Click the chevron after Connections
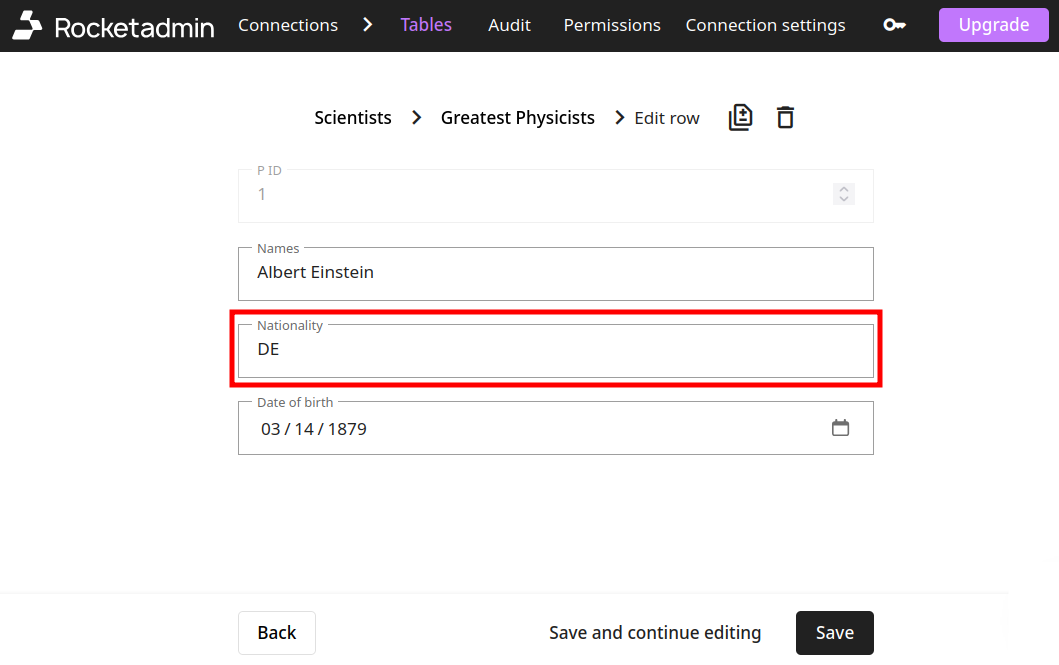 [x=368, y=25]
